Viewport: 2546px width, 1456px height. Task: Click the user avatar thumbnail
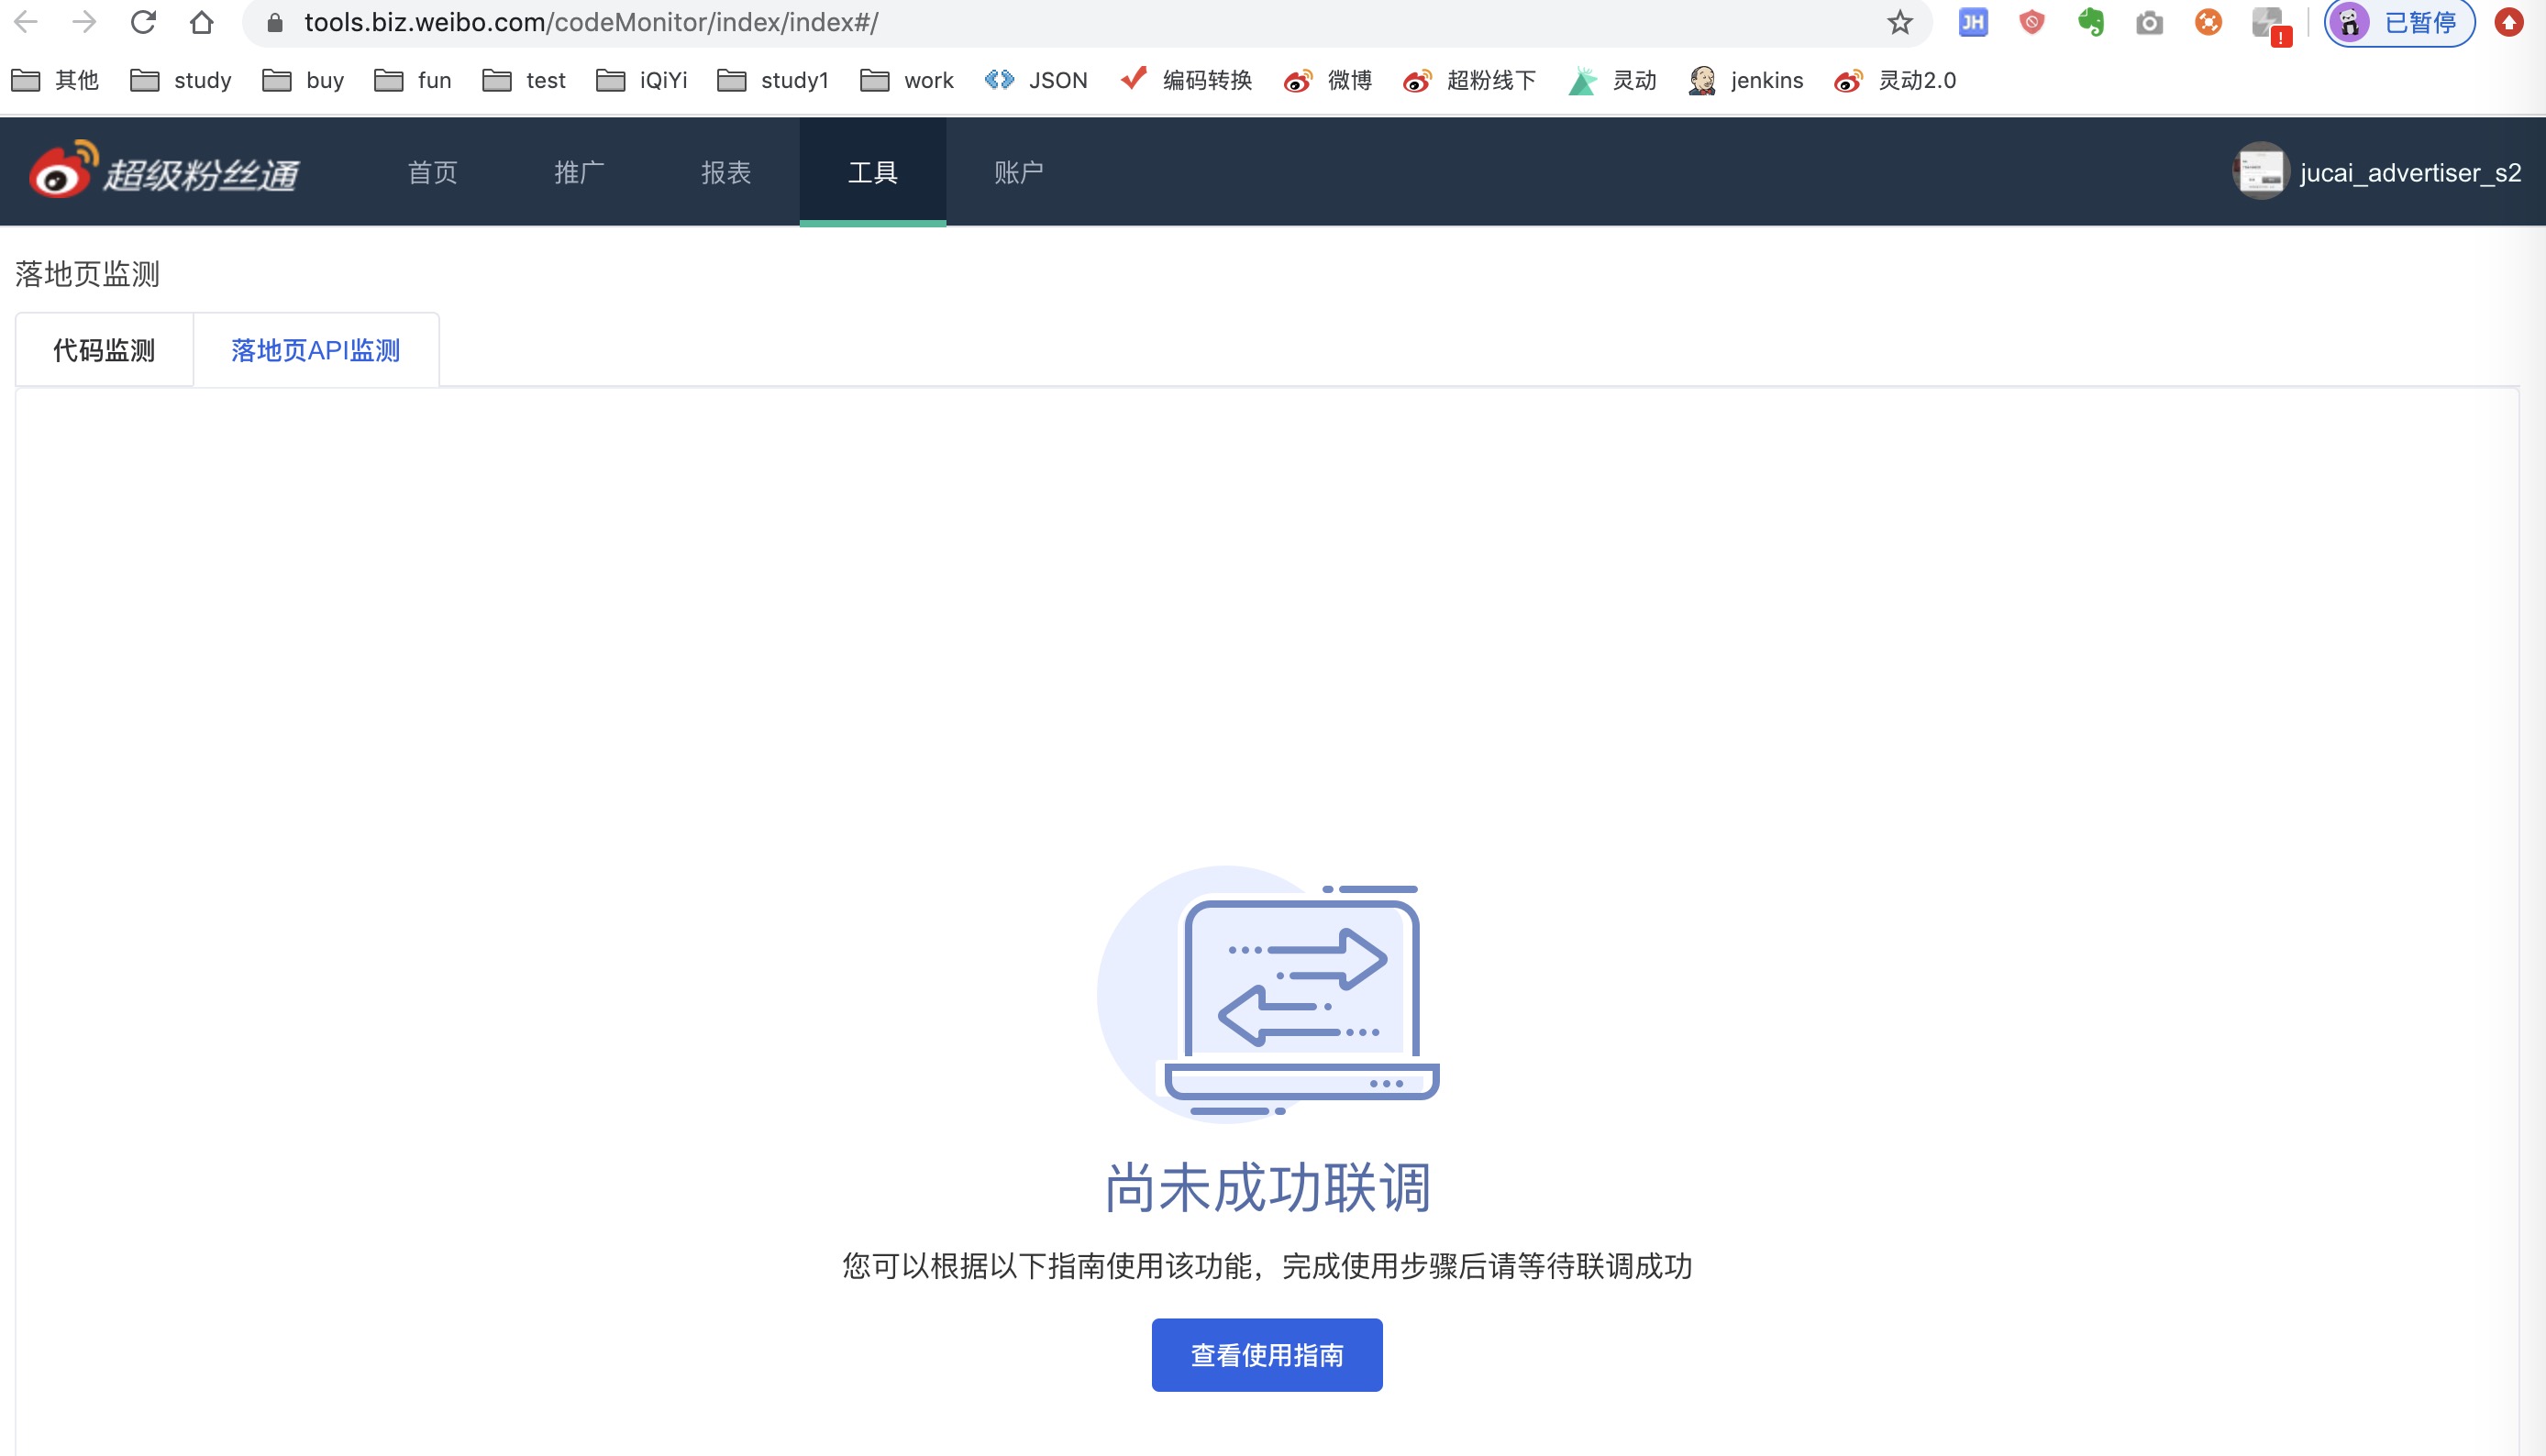click(x=2260, y=172)
